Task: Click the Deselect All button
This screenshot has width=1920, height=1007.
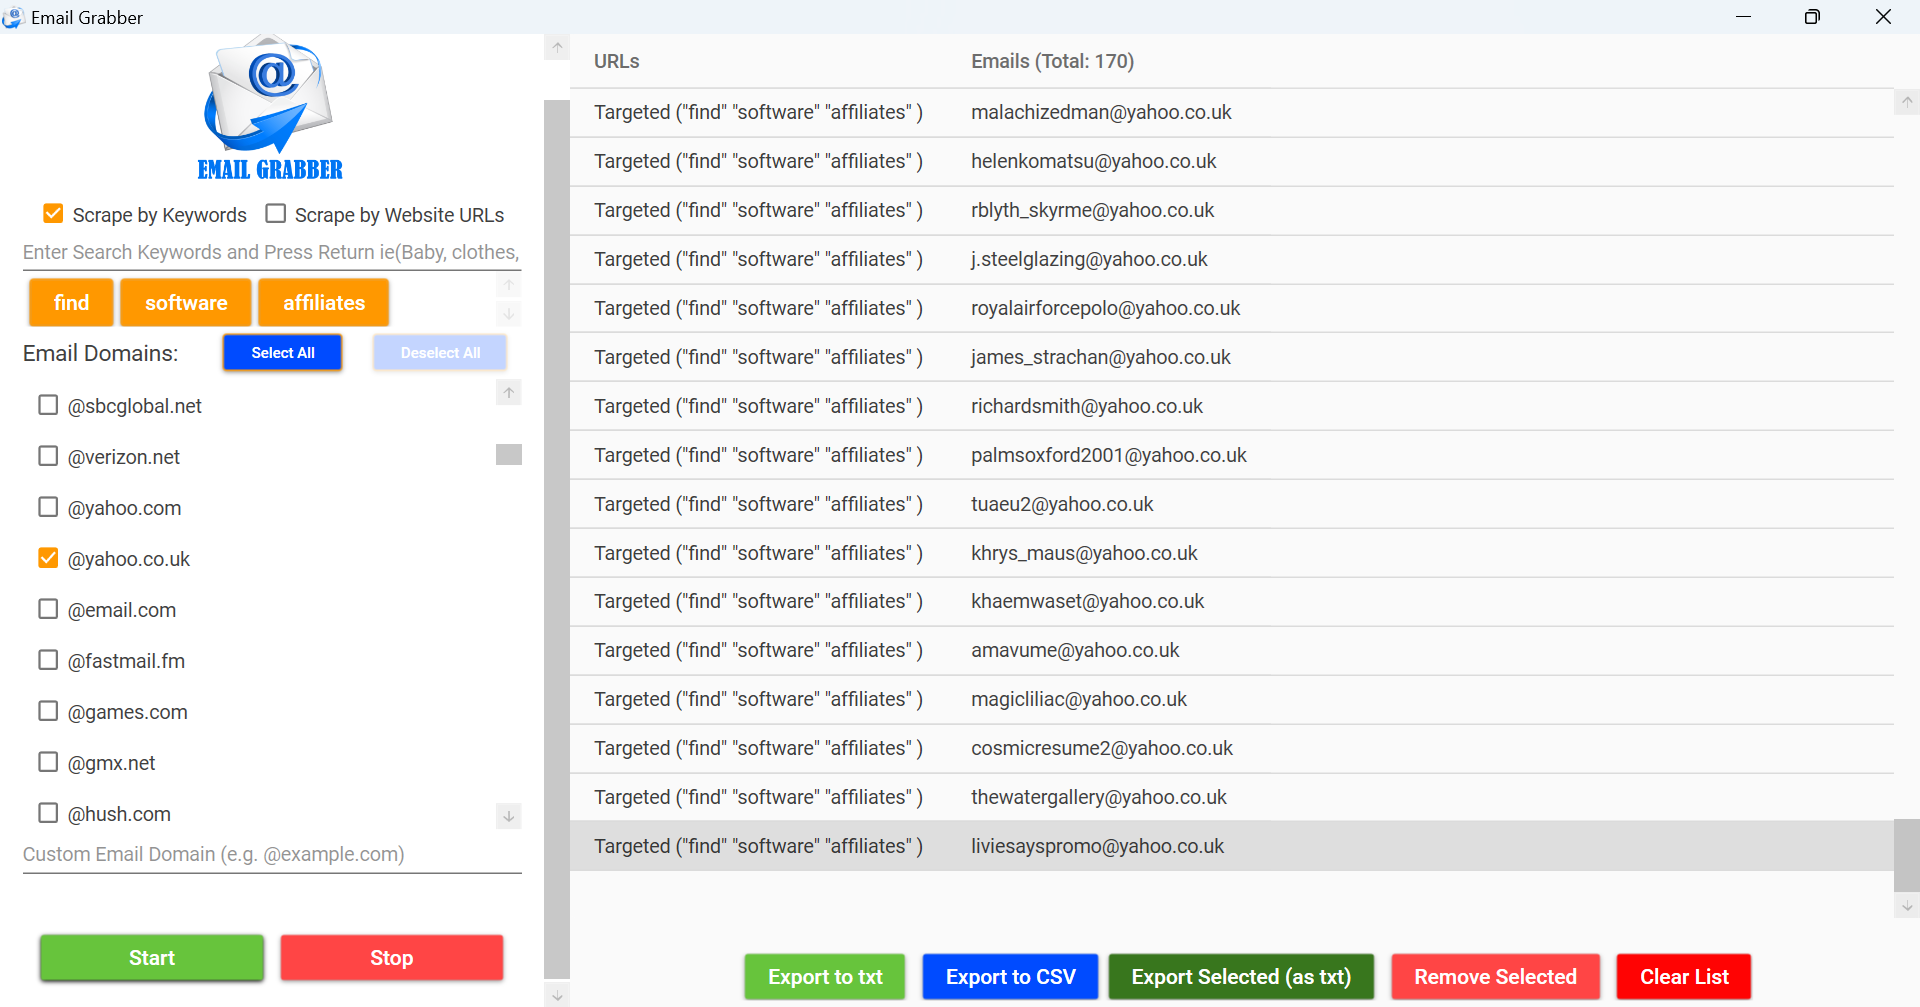Action: click(439, 352)
